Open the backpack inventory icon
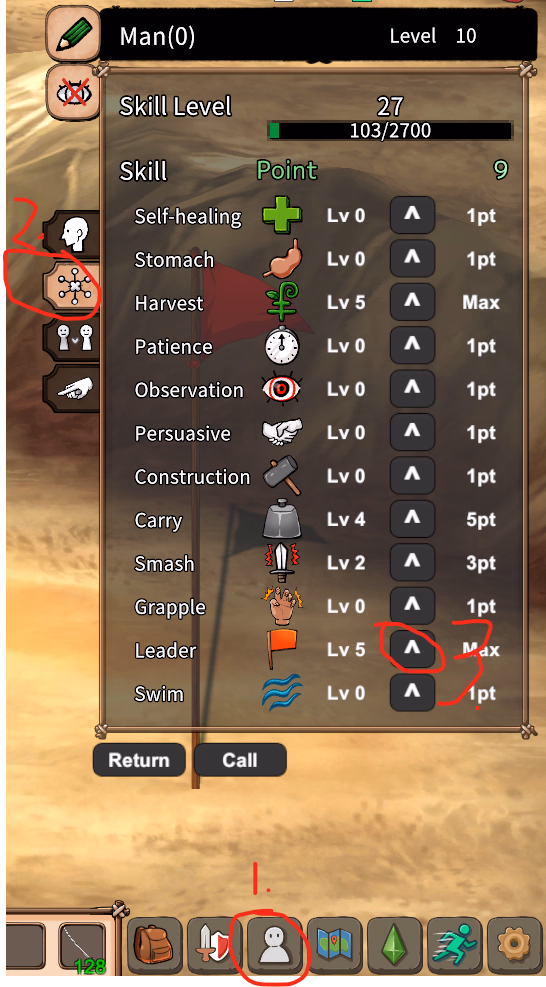This screenshot has height=987, width=546. tap(154, 945)
